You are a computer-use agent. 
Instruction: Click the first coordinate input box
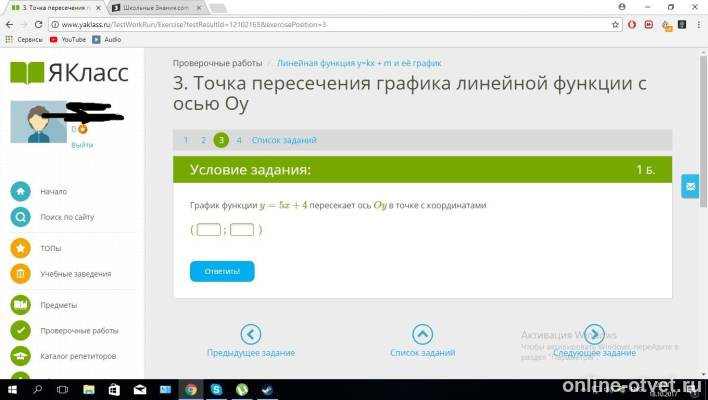209,230
